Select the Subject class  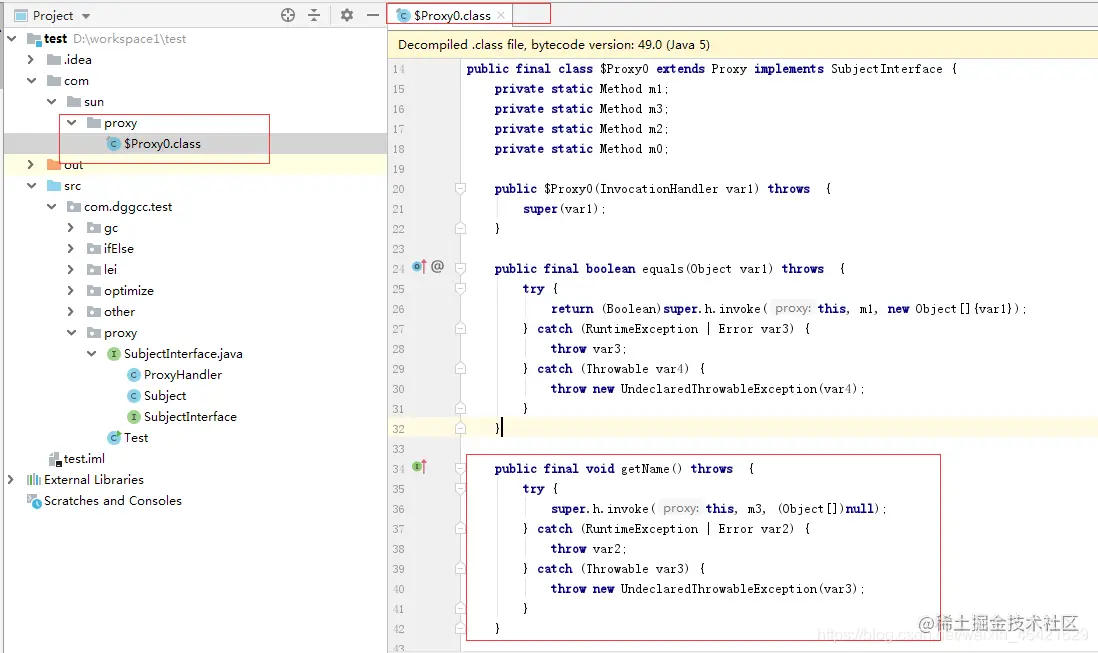click(165, 395)
